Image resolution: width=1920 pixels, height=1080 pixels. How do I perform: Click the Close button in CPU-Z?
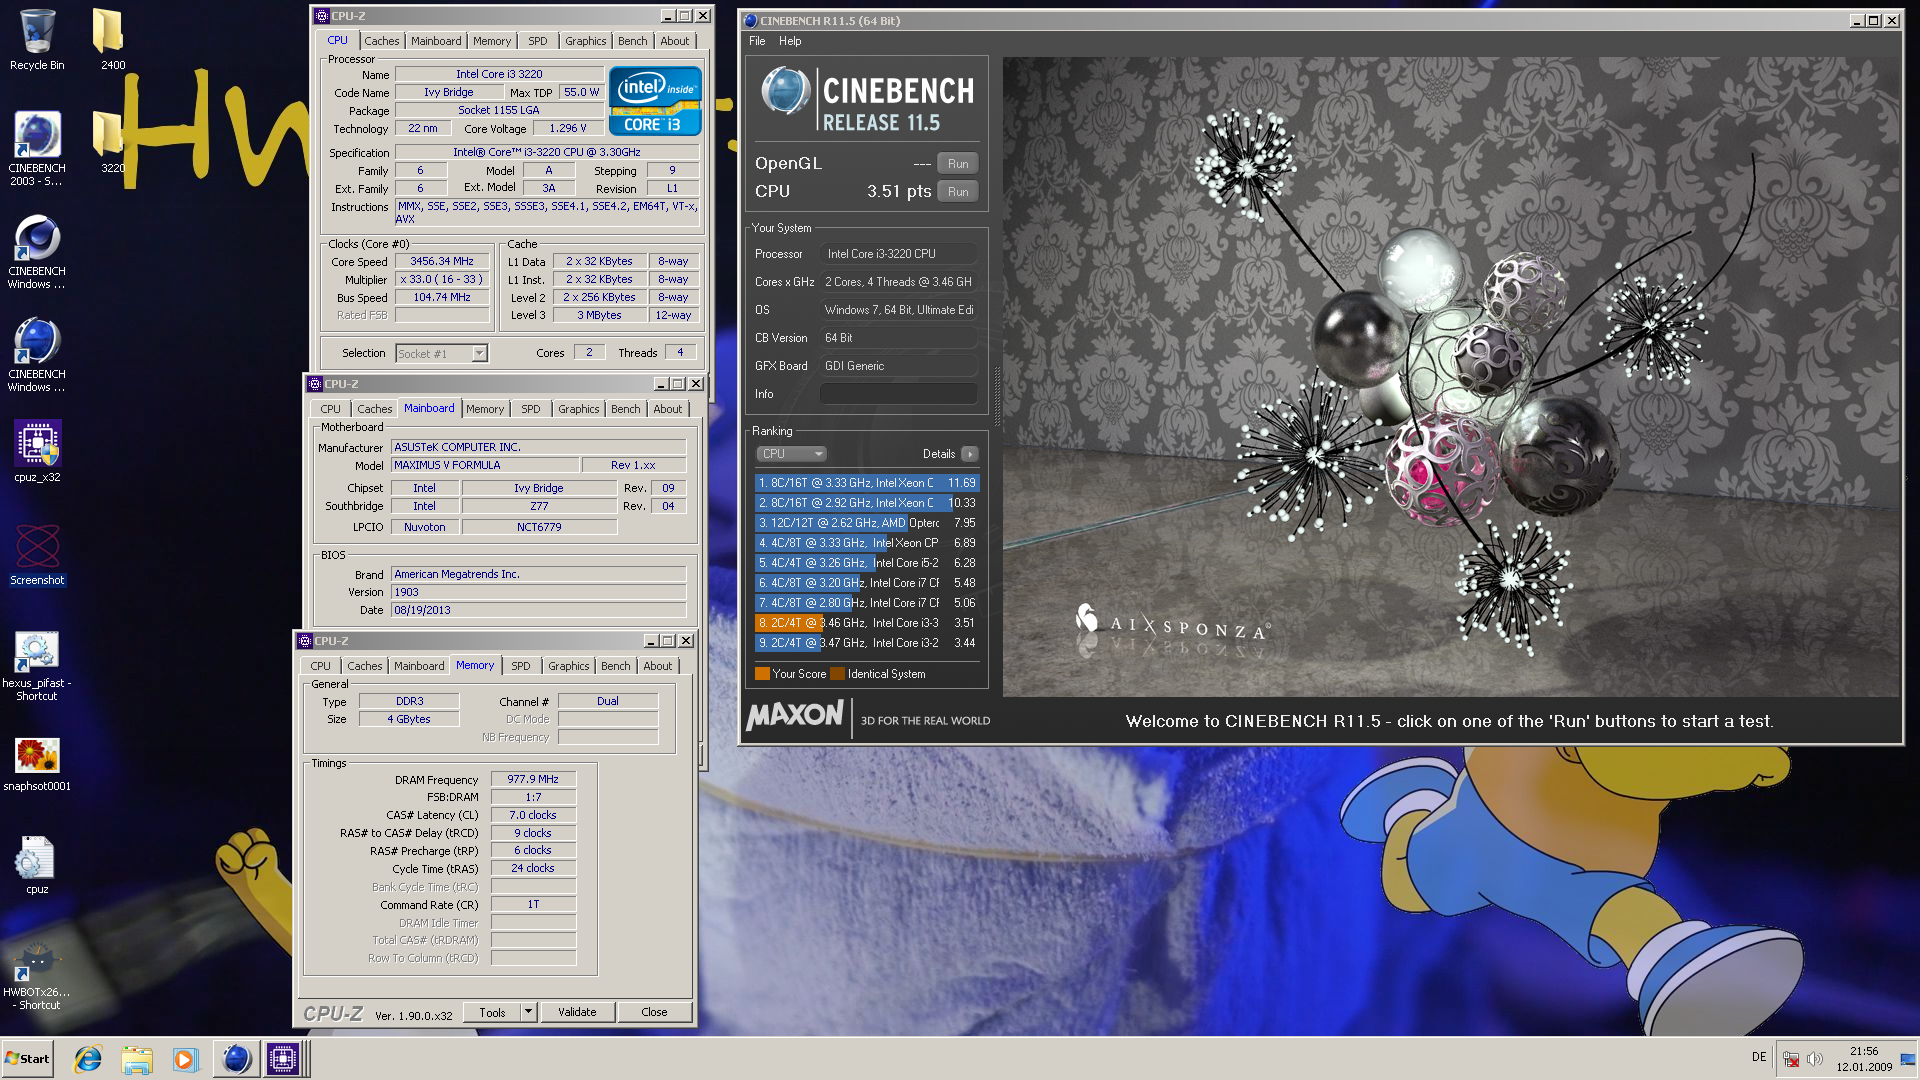[654, 1012]
